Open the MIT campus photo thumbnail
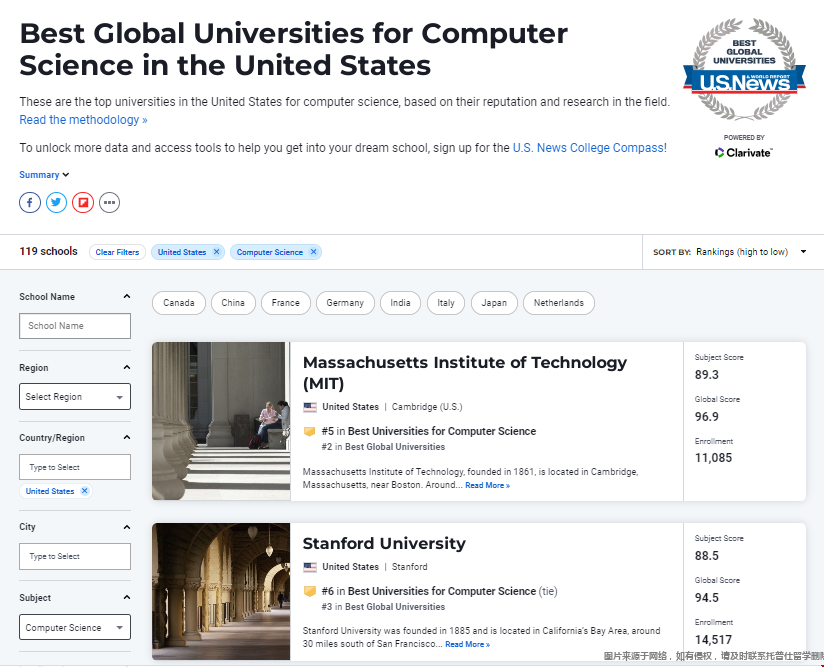Image resolution: width=824 pixels, height=667 pixels. tap(221, 421)
